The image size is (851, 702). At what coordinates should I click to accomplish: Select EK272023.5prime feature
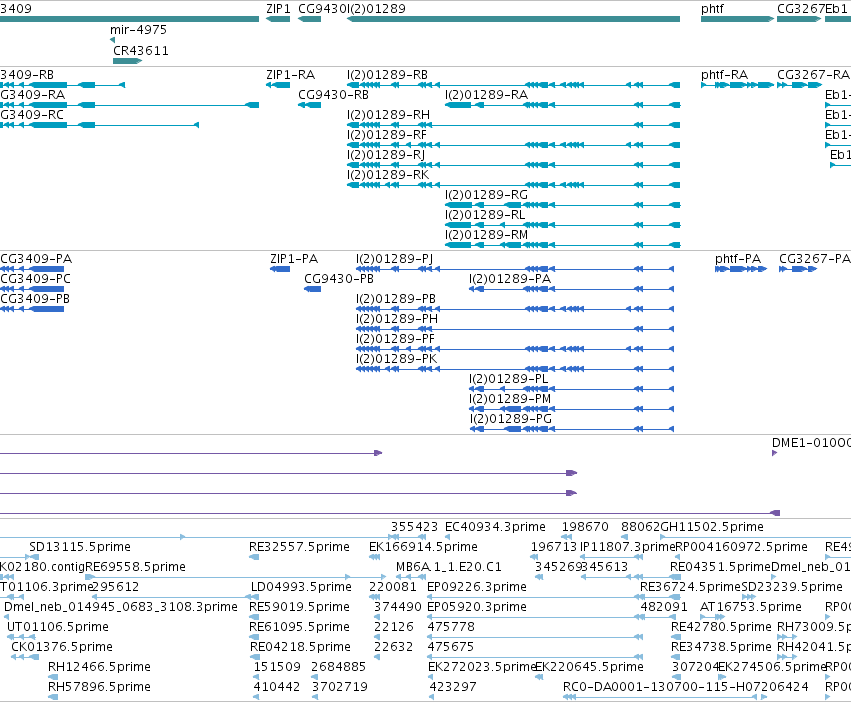(x=481, y=668)
